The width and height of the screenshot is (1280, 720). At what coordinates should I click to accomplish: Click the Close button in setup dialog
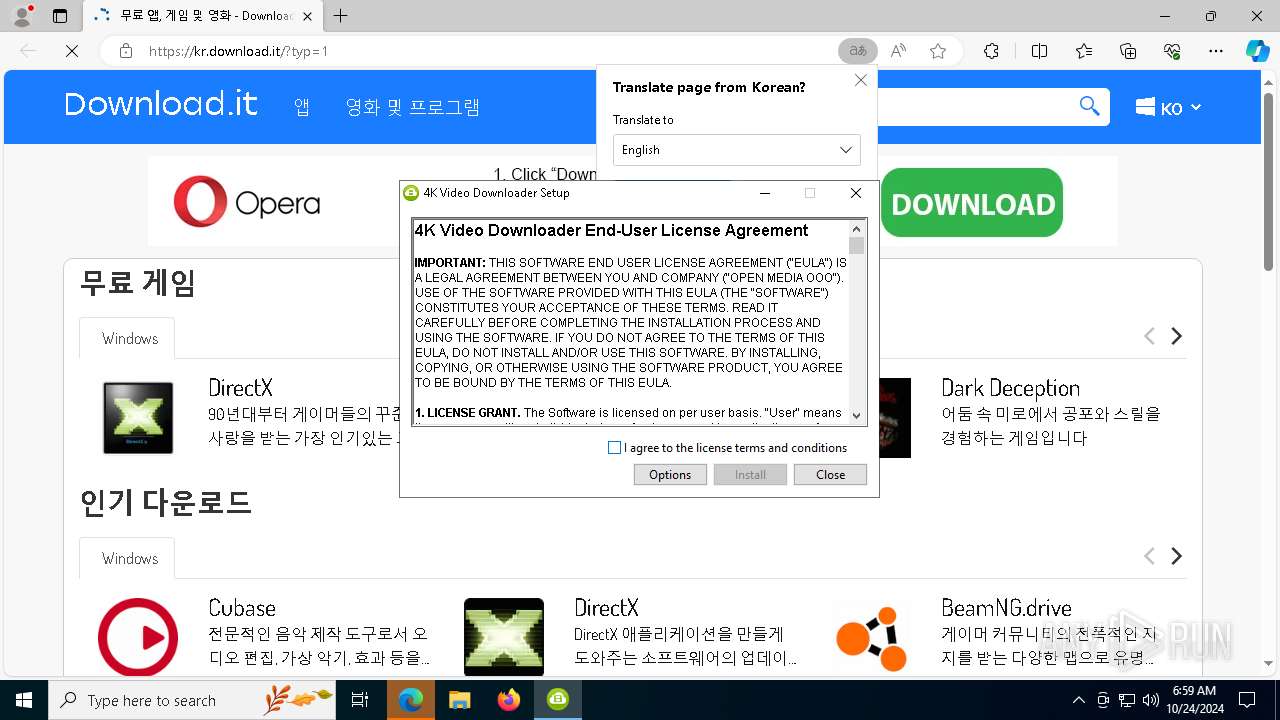(830, 475)
